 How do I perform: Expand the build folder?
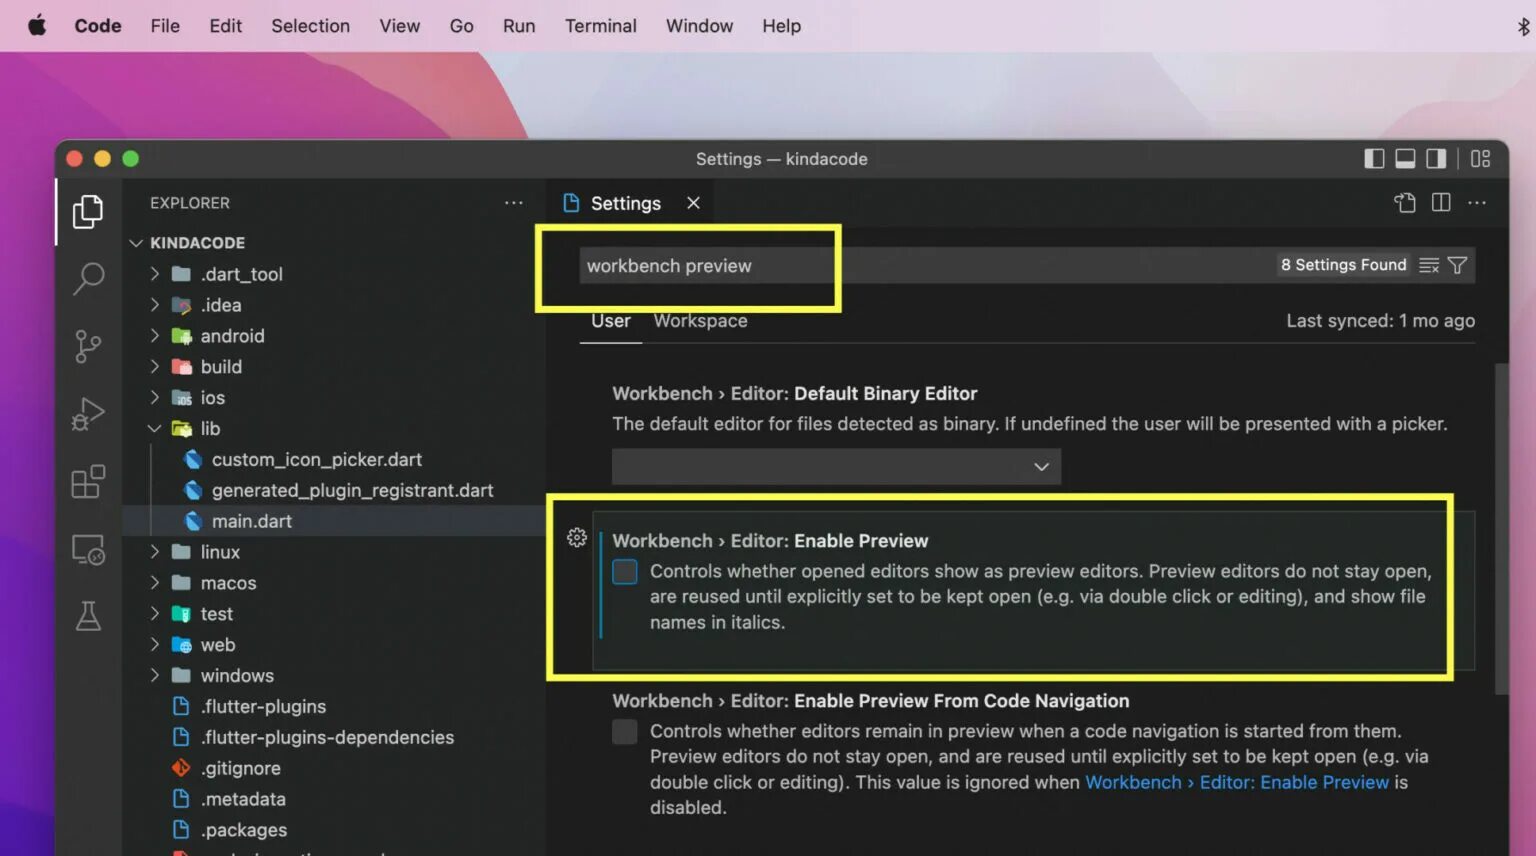tap(155, 367)
